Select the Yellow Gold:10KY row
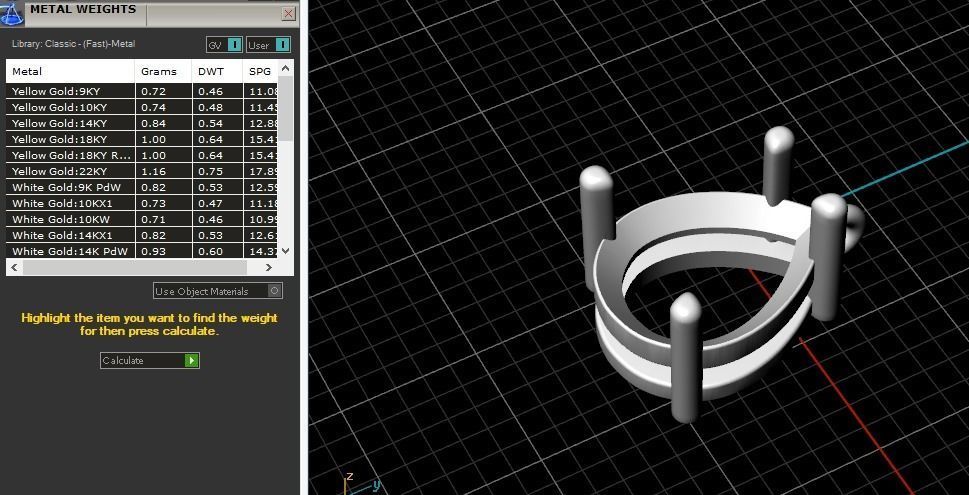 (x=142, y=107)
